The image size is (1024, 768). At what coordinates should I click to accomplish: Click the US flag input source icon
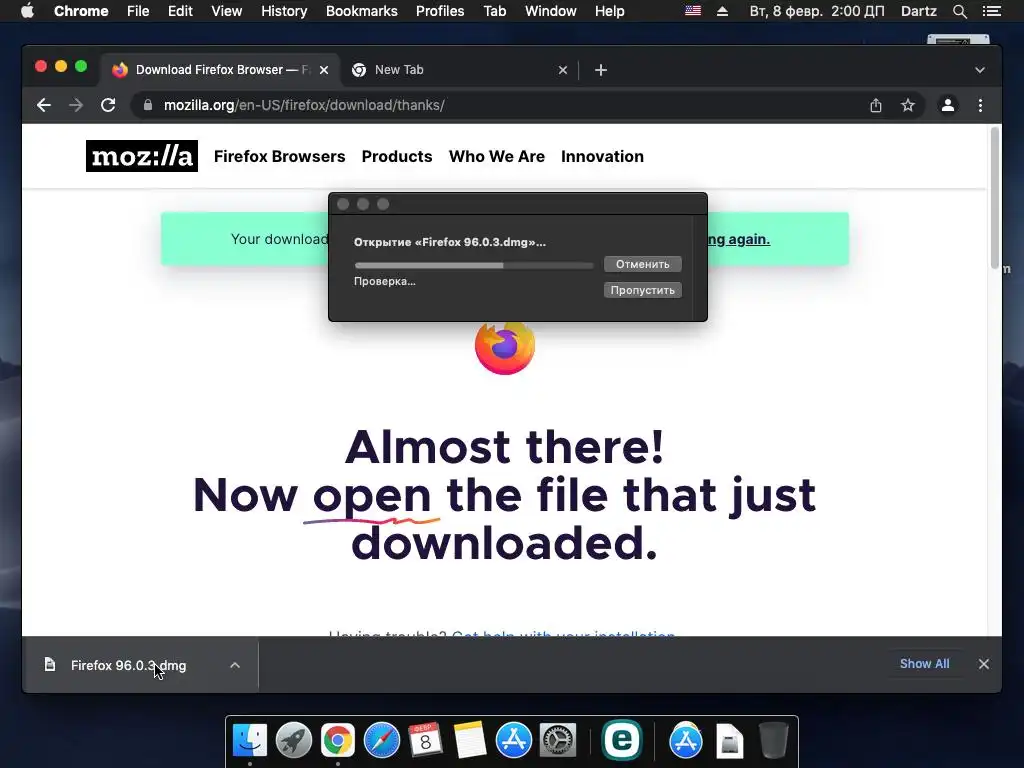[693, 11]
